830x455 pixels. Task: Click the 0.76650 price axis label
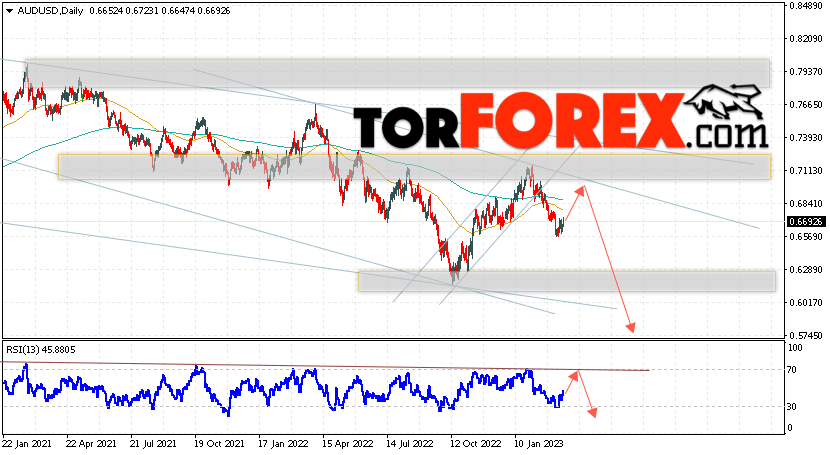tap(806, 105)
